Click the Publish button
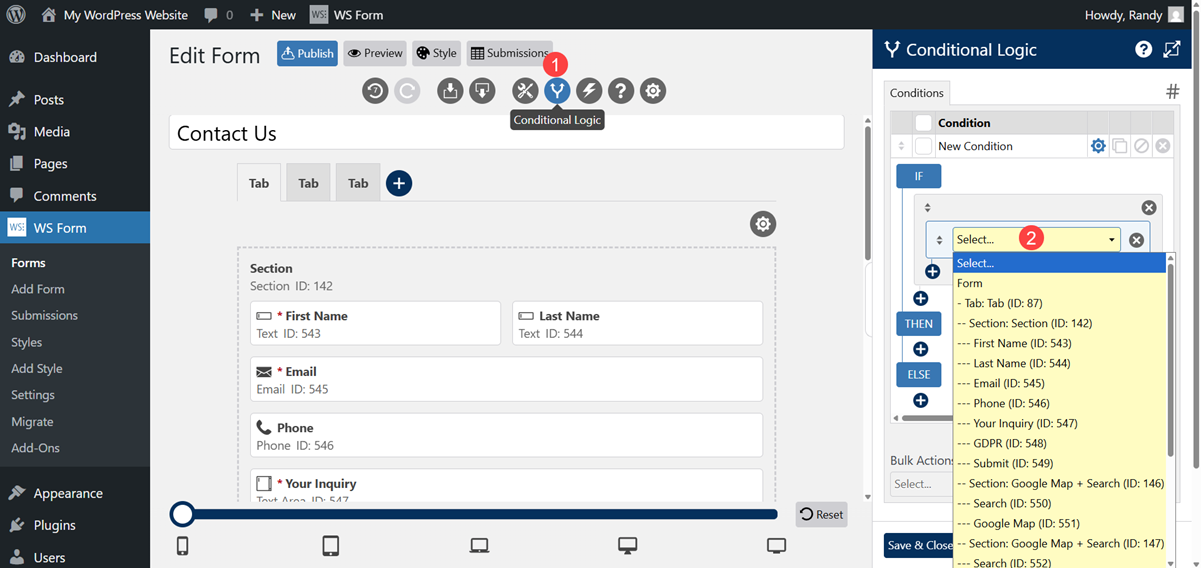This screenshot has width=1201, height=568. tap(307, 53)
